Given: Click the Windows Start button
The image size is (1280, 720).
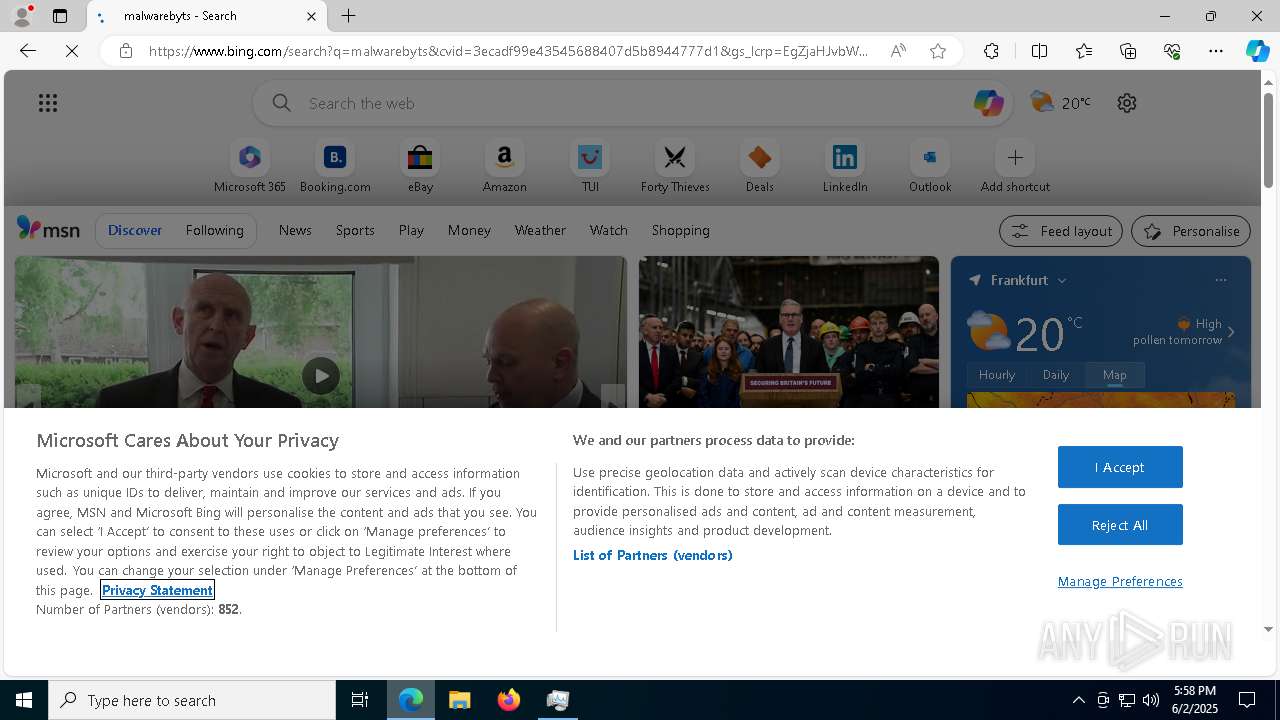Looking at the screenshot, I should coord(24,700).
